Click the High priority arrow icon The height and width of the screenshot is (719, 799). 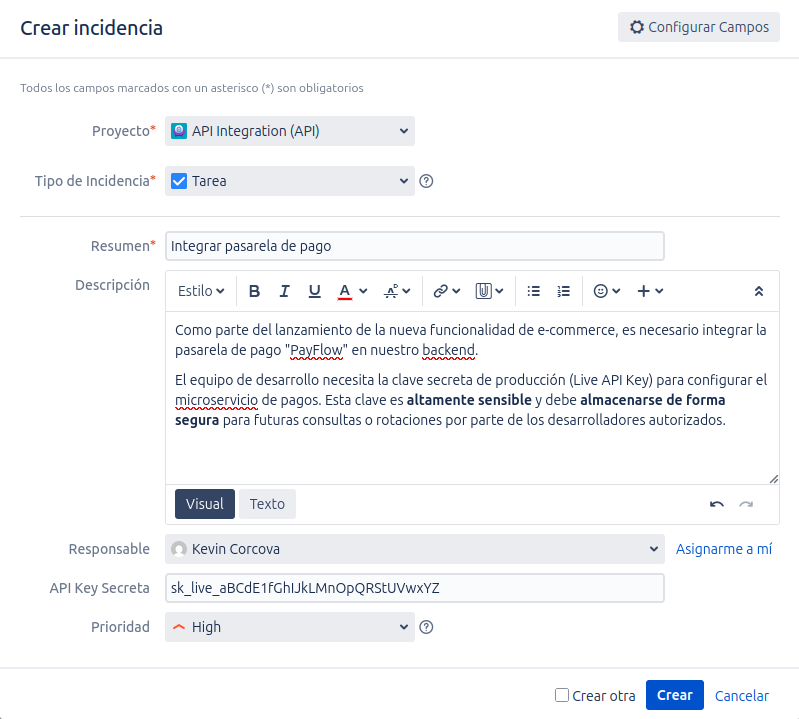coord(179,627)
